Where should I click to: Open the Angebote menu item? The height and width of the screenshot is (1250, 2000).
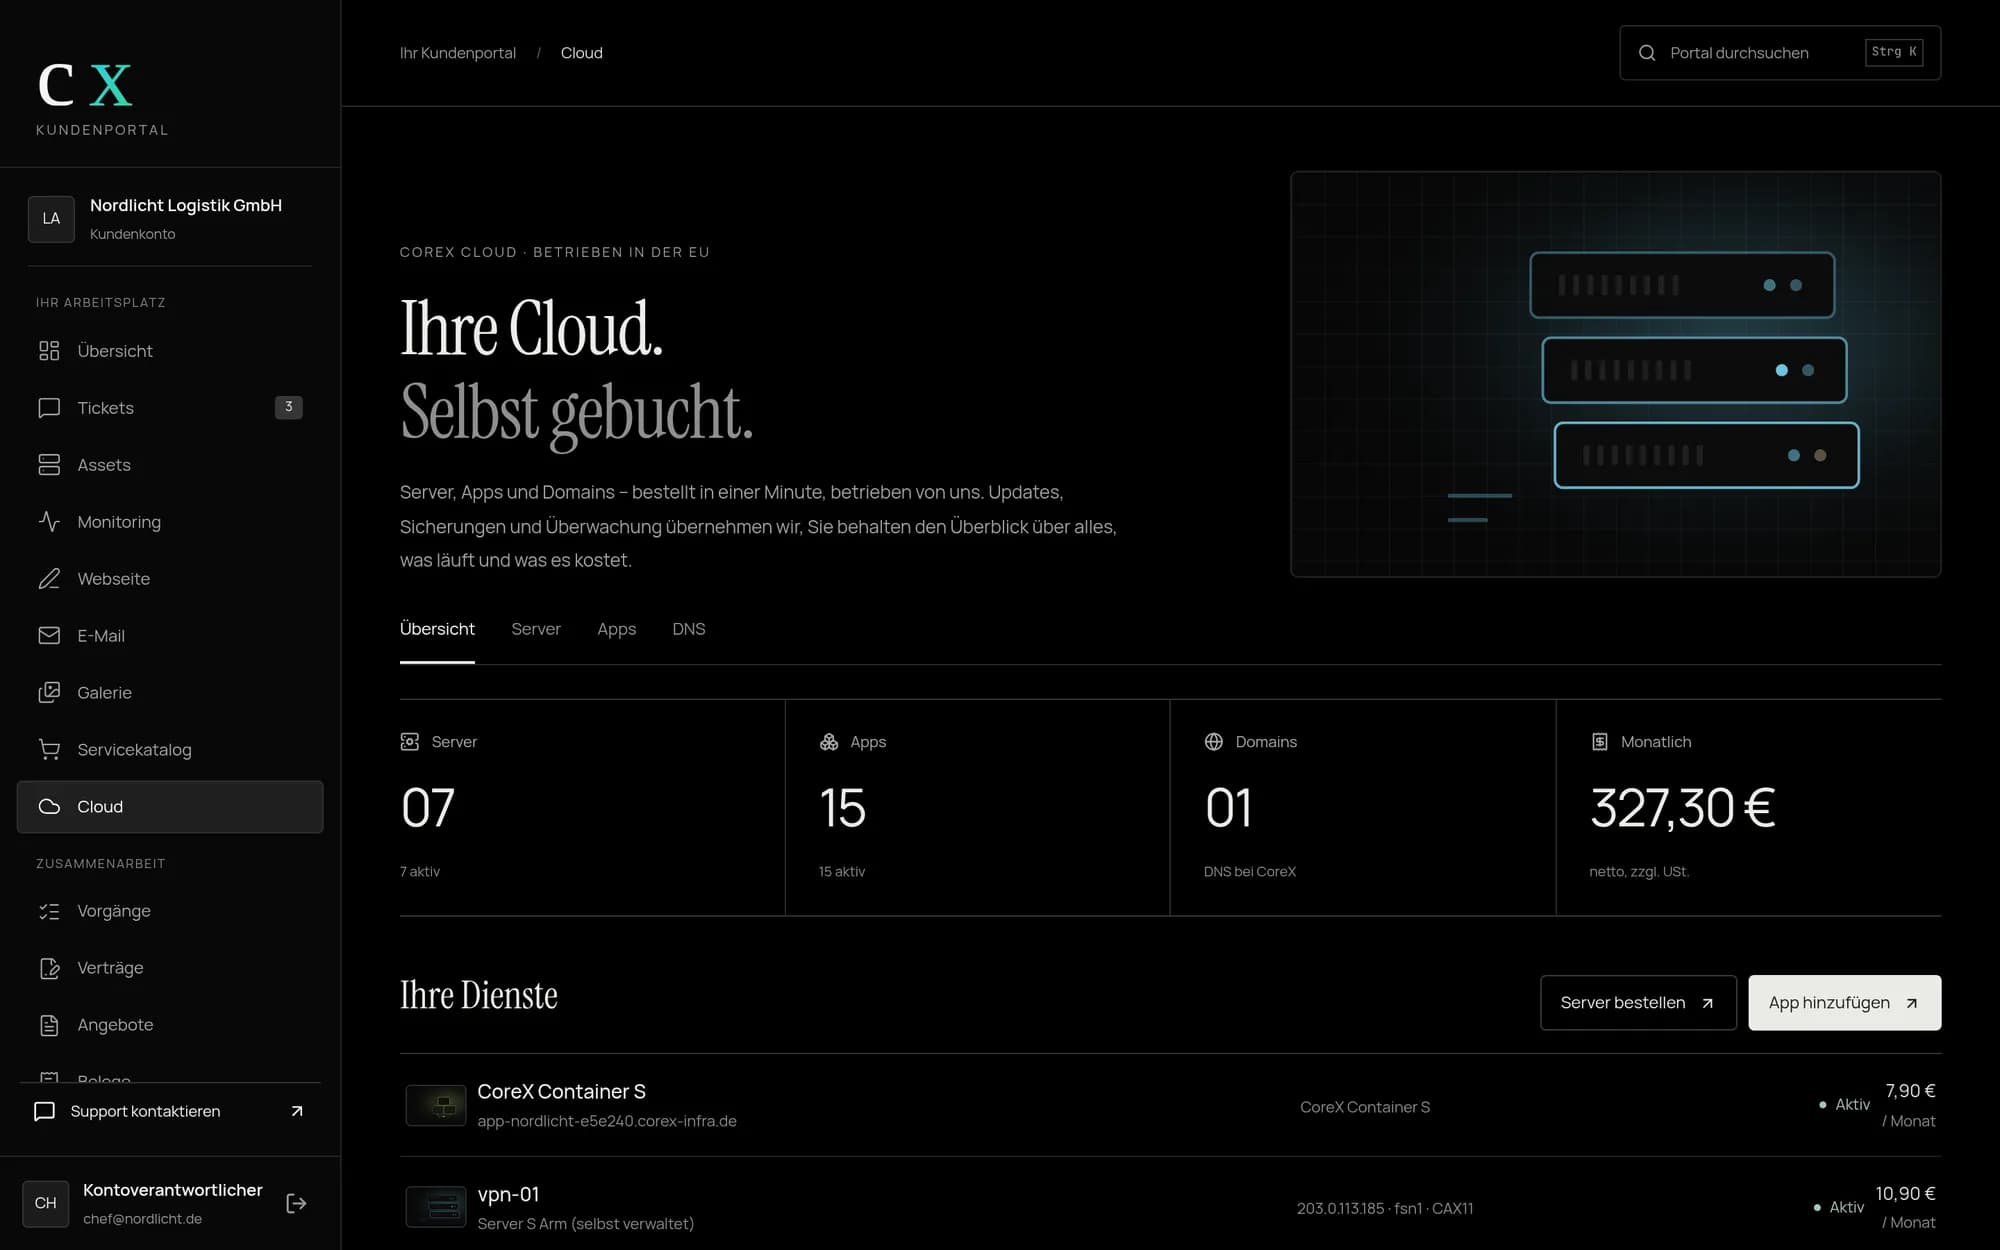click(170, 1025)
